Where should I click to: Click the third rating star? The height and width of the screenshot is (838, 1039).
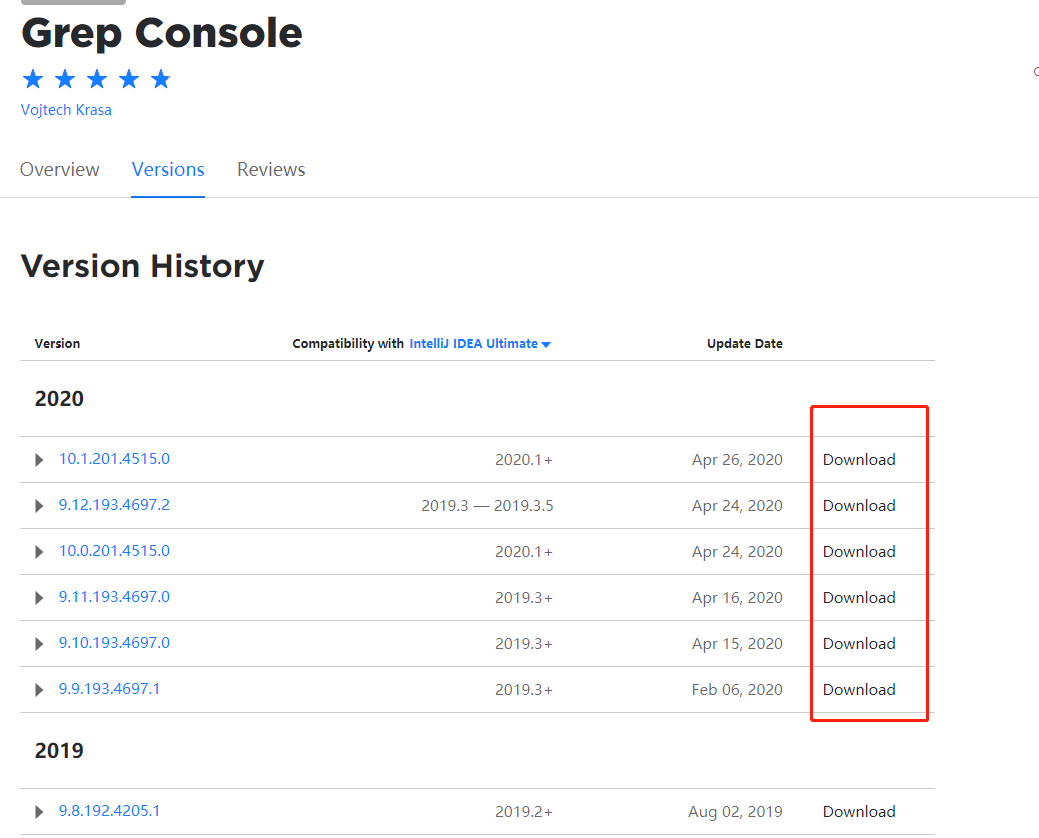point(97,79)
